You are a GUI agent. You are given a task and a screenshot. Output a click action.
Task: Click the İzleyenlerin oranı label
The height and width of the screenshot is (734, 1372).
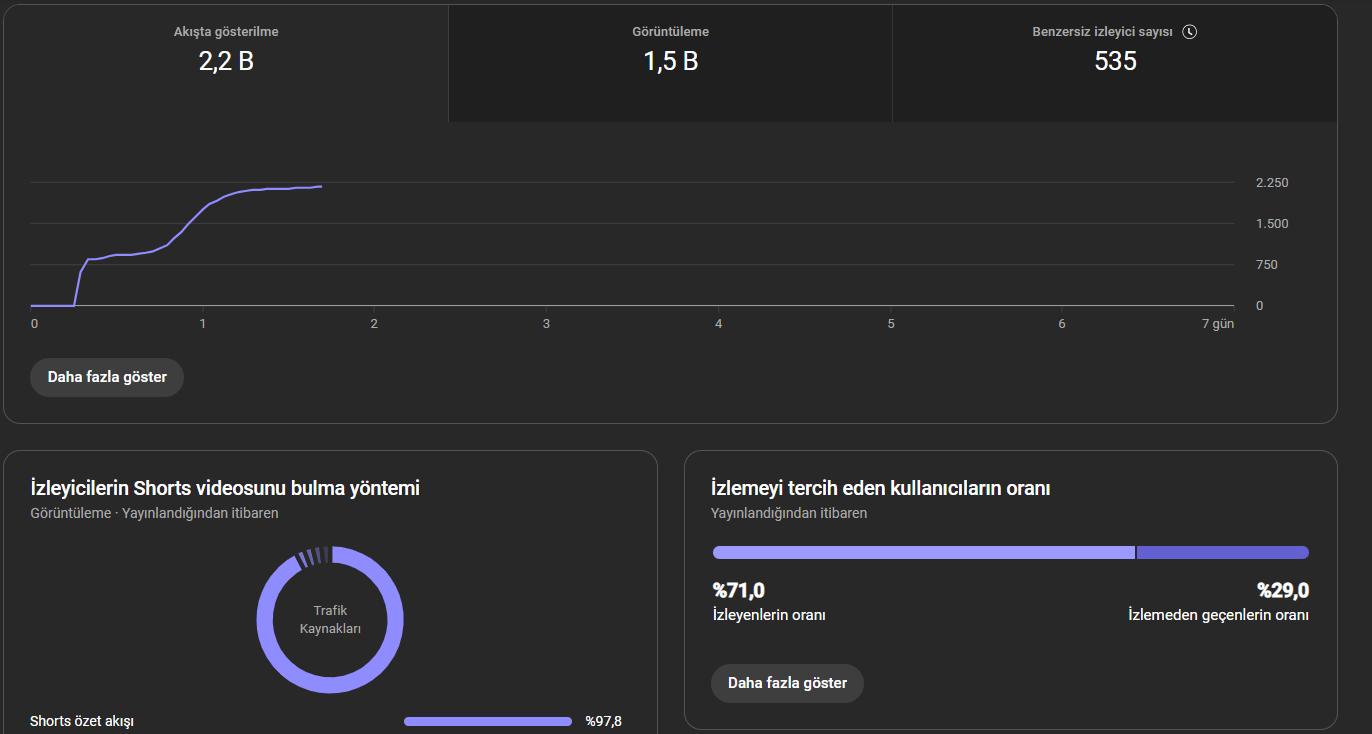pyautogui.click(x=768, y=615)
